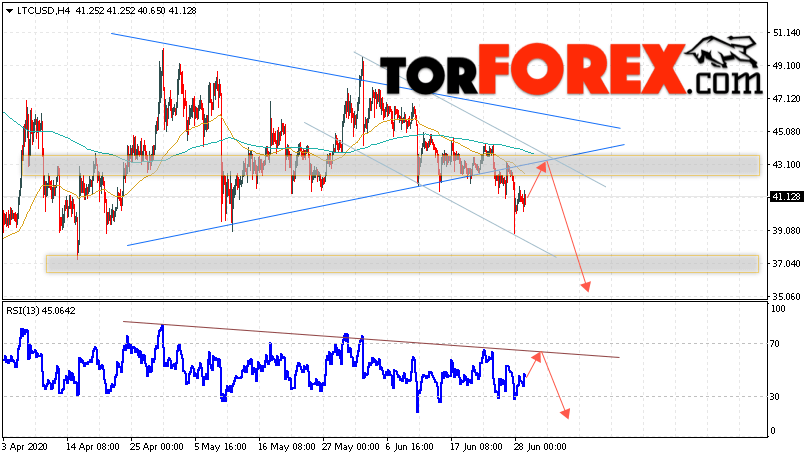
Task: Click the 39.080 price axis label
Action: pos(786,231)
